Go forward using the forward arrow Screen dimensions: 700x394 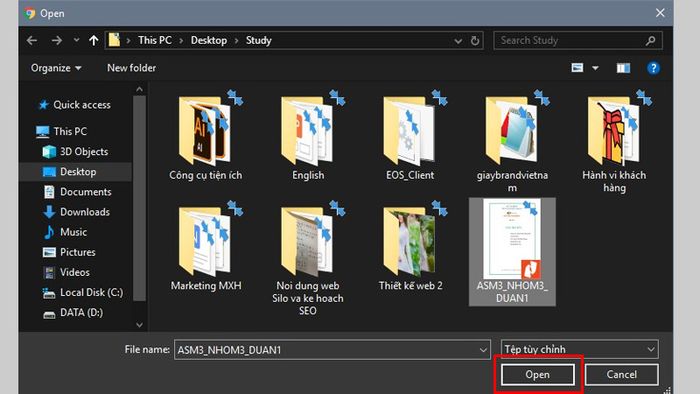(57, 41)
